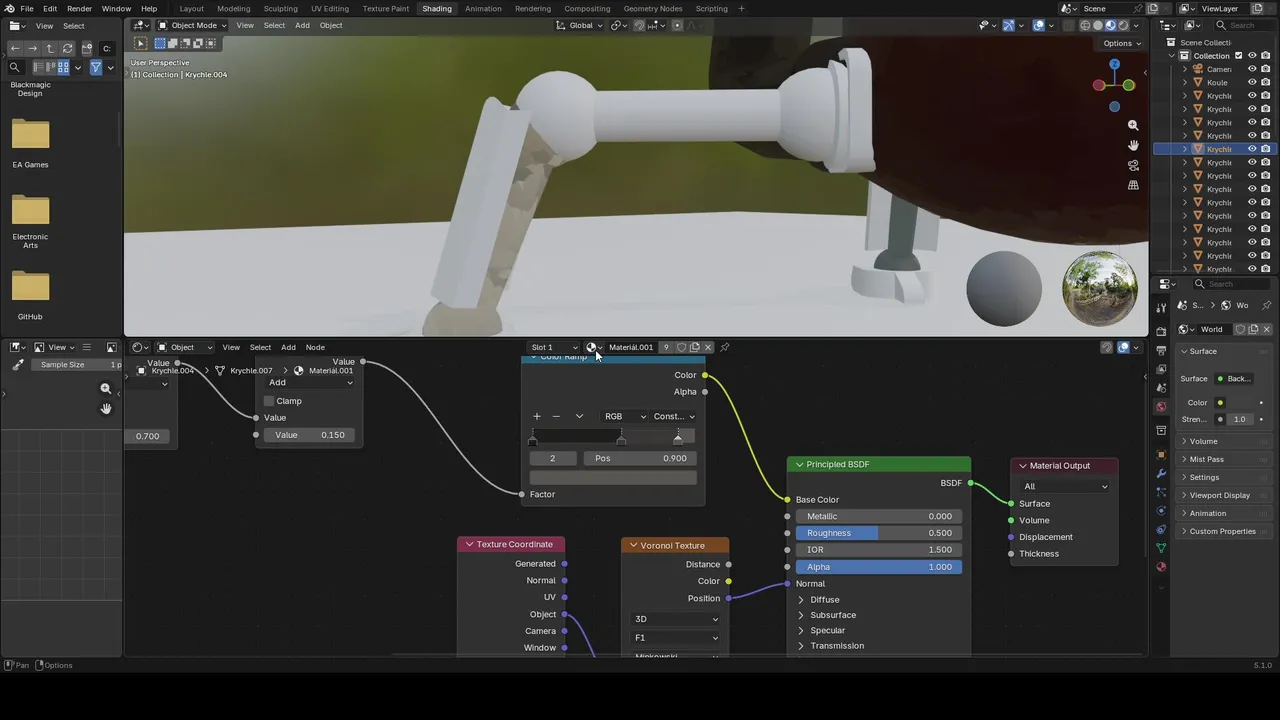Open the Render menu
1280x720 pixels.
[x=79, y=8]
